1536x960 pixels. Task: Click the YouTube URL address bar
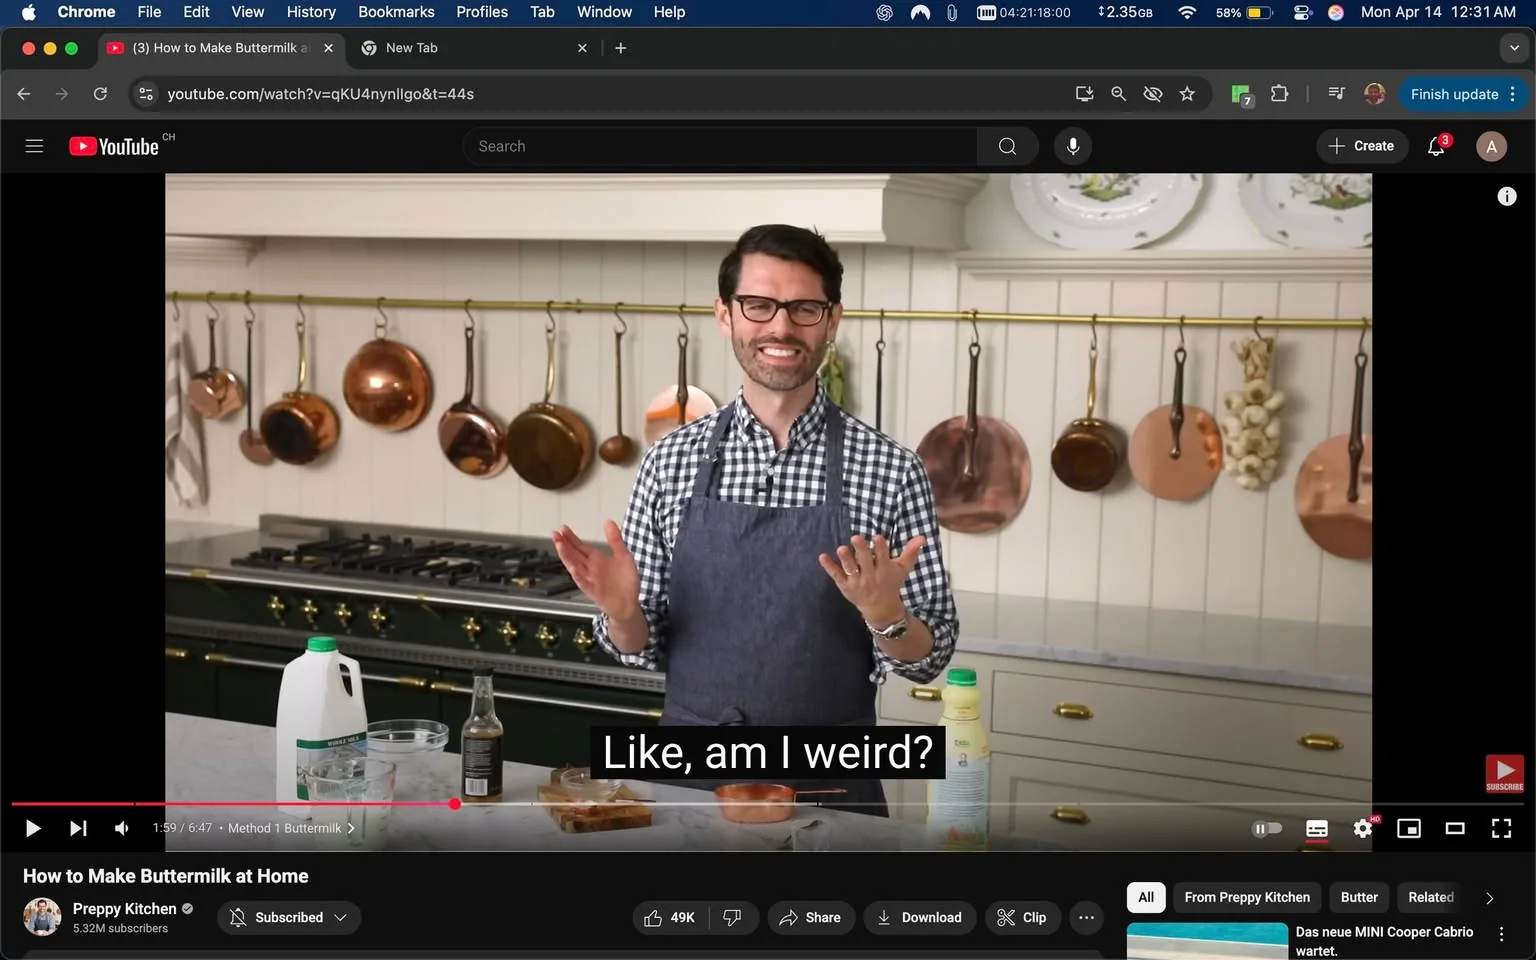320,94
